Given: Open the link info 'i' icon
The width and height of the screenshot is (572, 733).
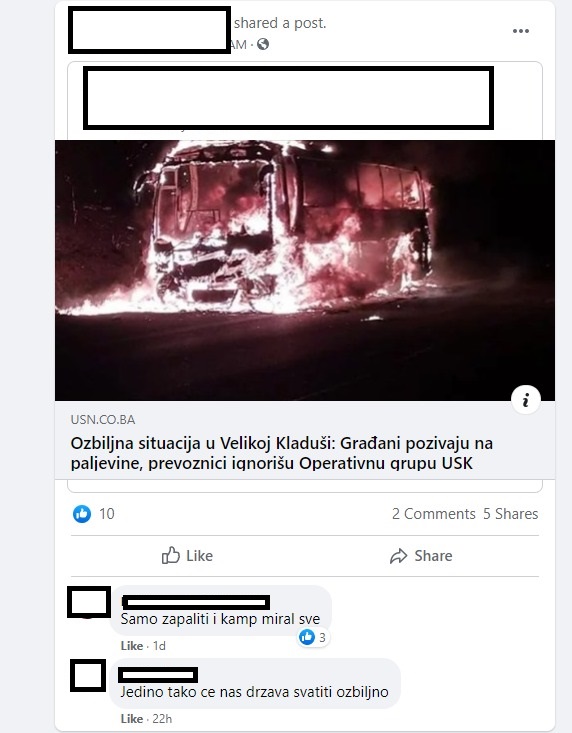Looking at the screenshot, I should tap(526, 400).
